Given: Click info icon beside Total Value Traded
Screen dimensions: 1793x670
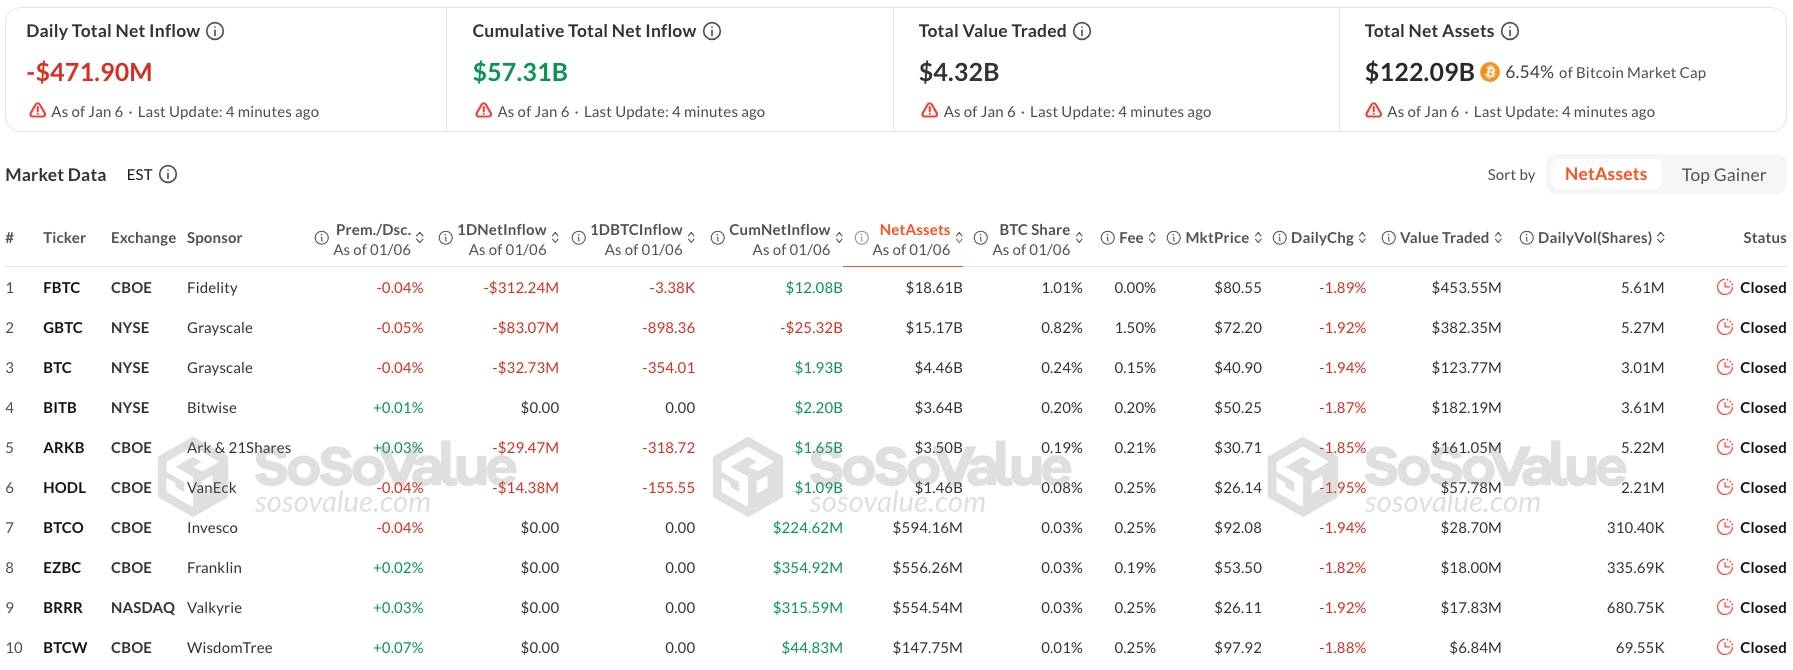Looking at the screenshot, I should [1082, 31].
